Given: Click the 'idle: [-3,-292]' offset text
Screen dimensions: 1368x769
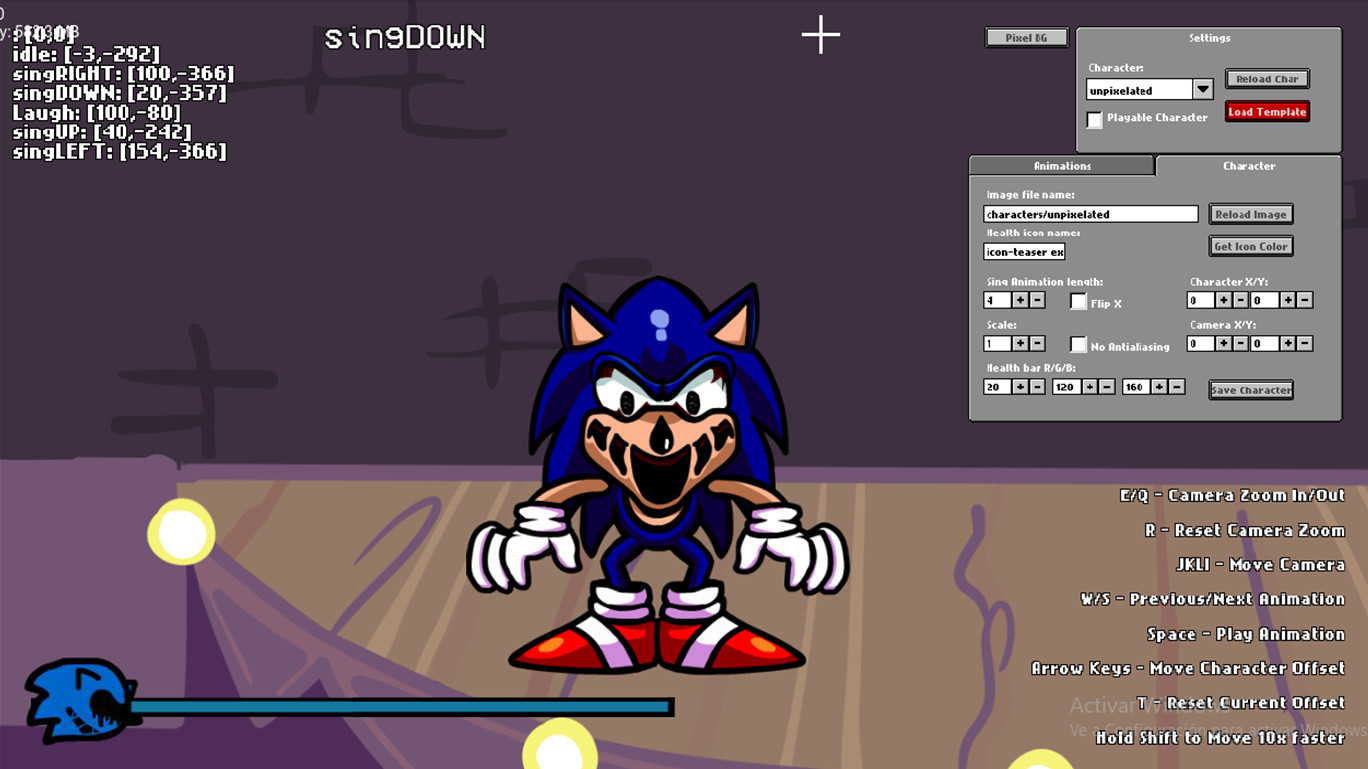Looking at the screenshot, I should point(86,54).
